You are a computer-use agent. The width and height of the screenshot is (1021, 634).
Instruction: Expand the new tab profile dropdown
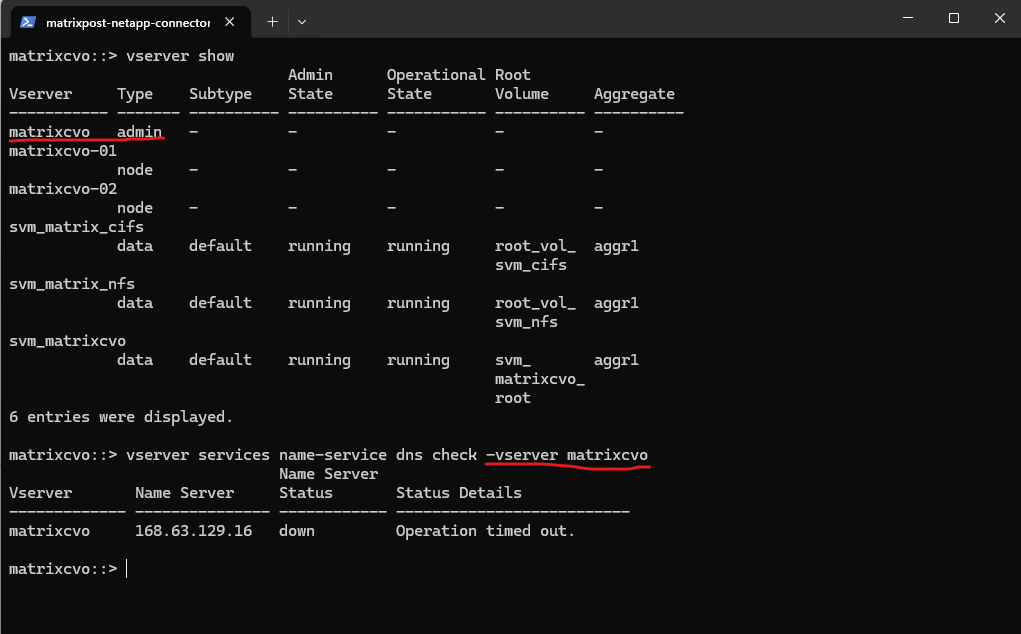[x=302, y=21]
